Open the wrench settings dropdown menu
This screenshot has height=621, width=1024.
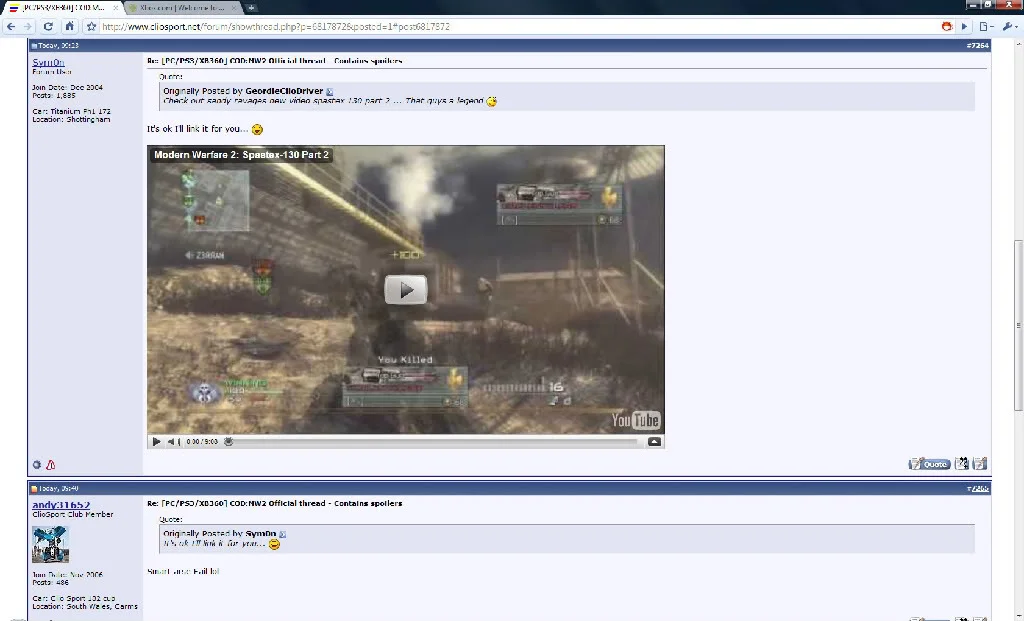pos(1010,27)
